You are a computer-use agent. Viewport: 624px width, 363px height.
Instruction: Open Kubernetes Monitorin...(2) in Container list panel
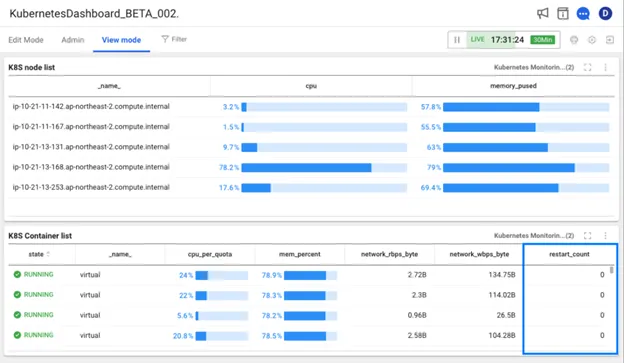(534, 236)
